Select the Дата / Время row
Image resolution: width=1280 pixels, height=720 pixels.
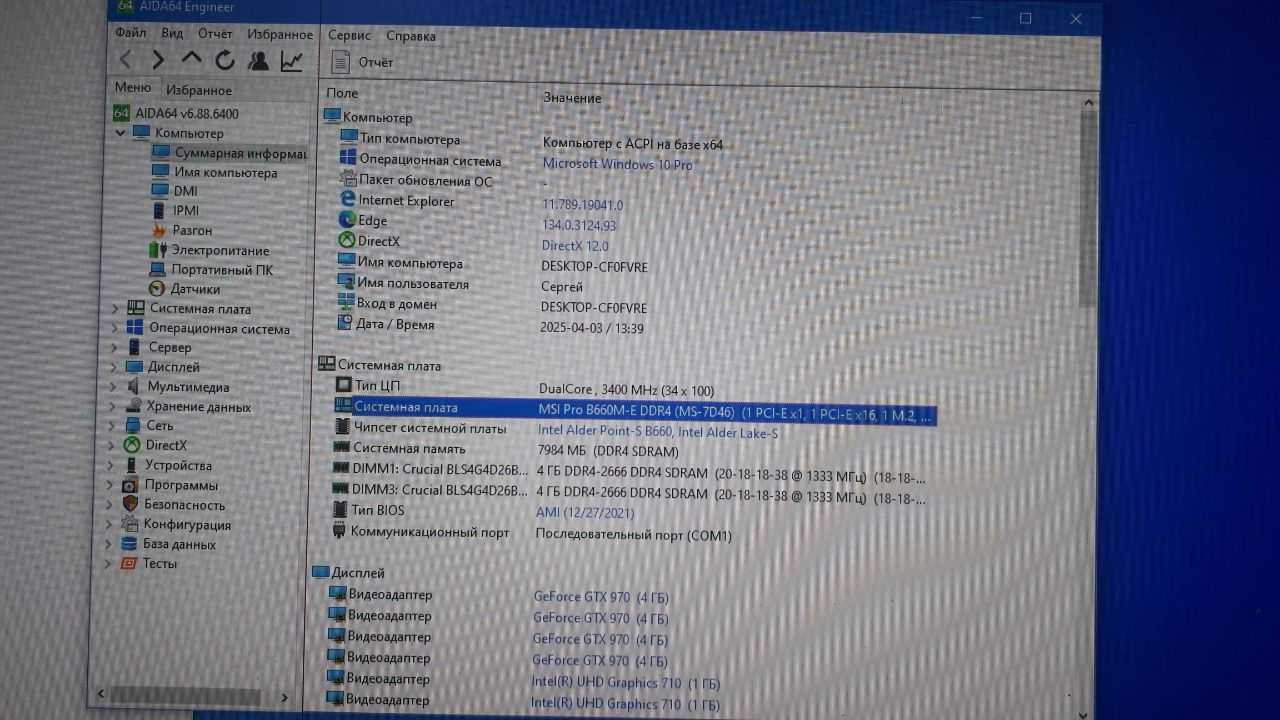pyautogui.click(x=490, y=326)
